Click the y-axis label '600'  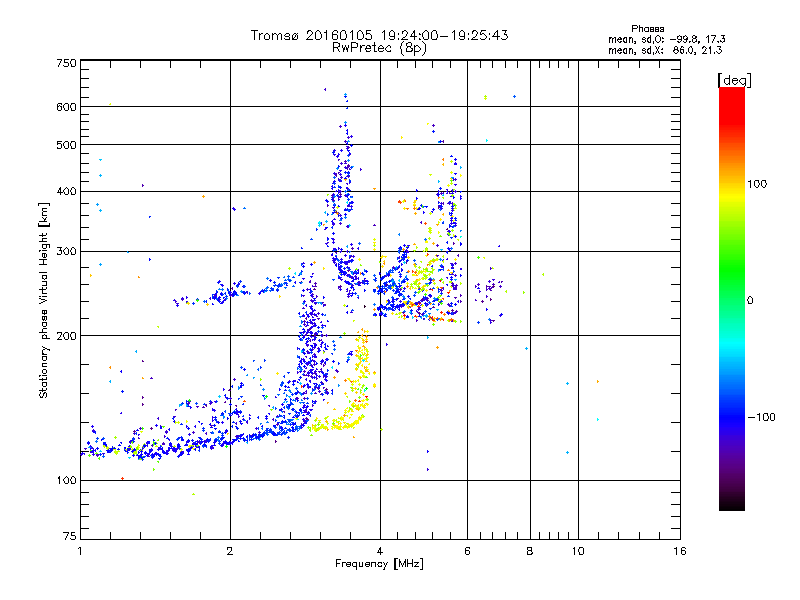point(66,107)
